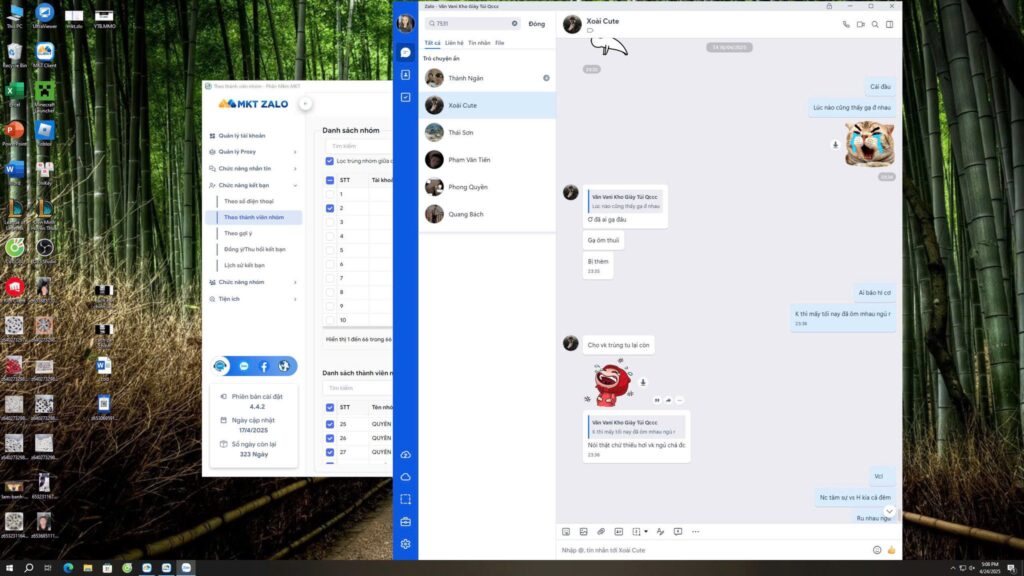Toggle the 'Lọc trùng nhóm' checkbox
Image resolution: width=1024 pixels, height=576 pixels.
[x=330, y=161]
